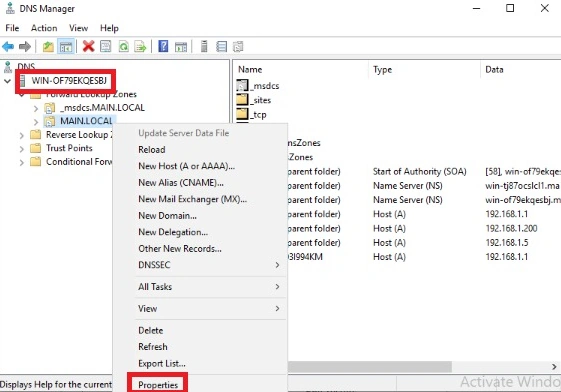
Task: Click the horizontal scrollbar thumb in list
Action: (370, 367)
